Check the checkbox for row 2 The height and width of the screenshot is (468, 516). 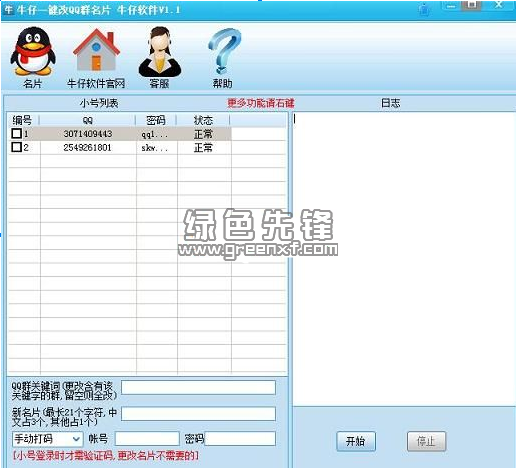16,147
